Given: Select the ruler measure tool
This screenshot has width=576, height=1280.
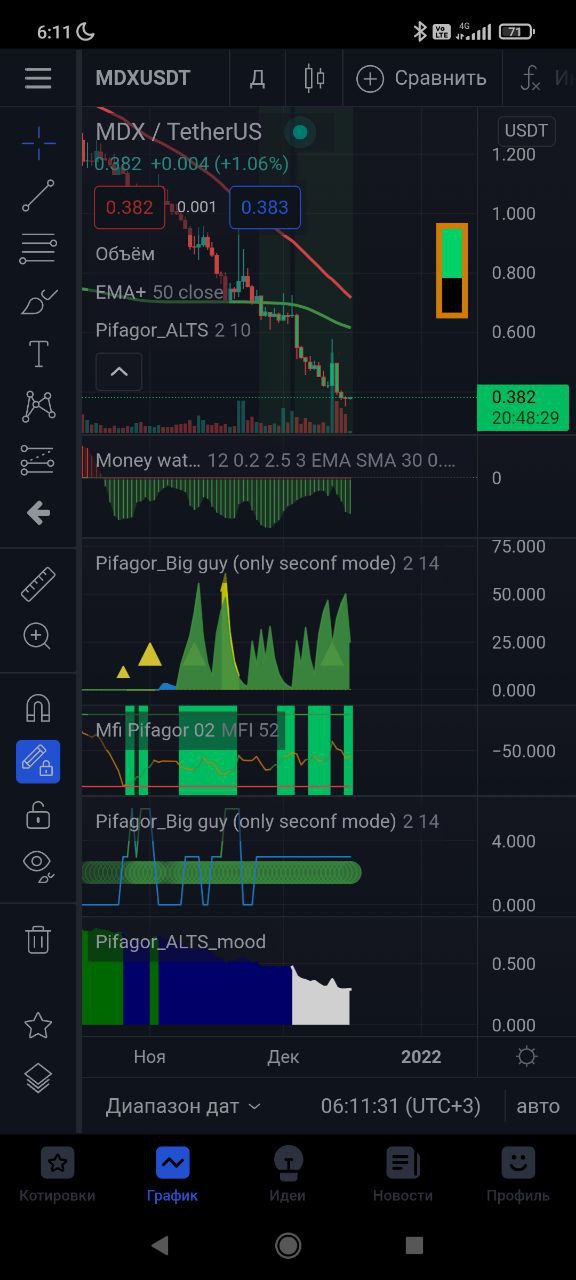Looking at the screenshot, I should click(38, 584).
